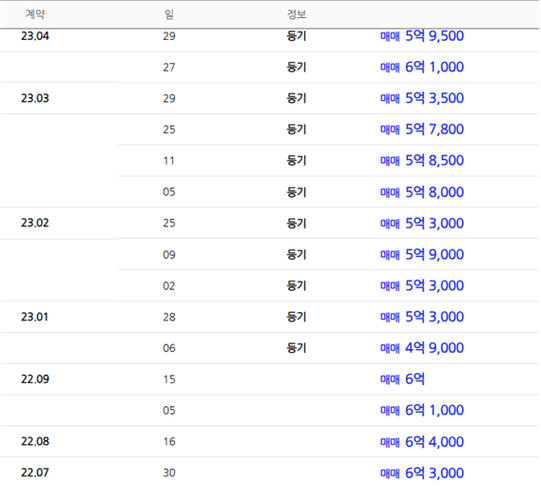The image size is (541, 489).
Task: Click 등기 in the 5억 9,000 row
Action: [x=296, y=254]
